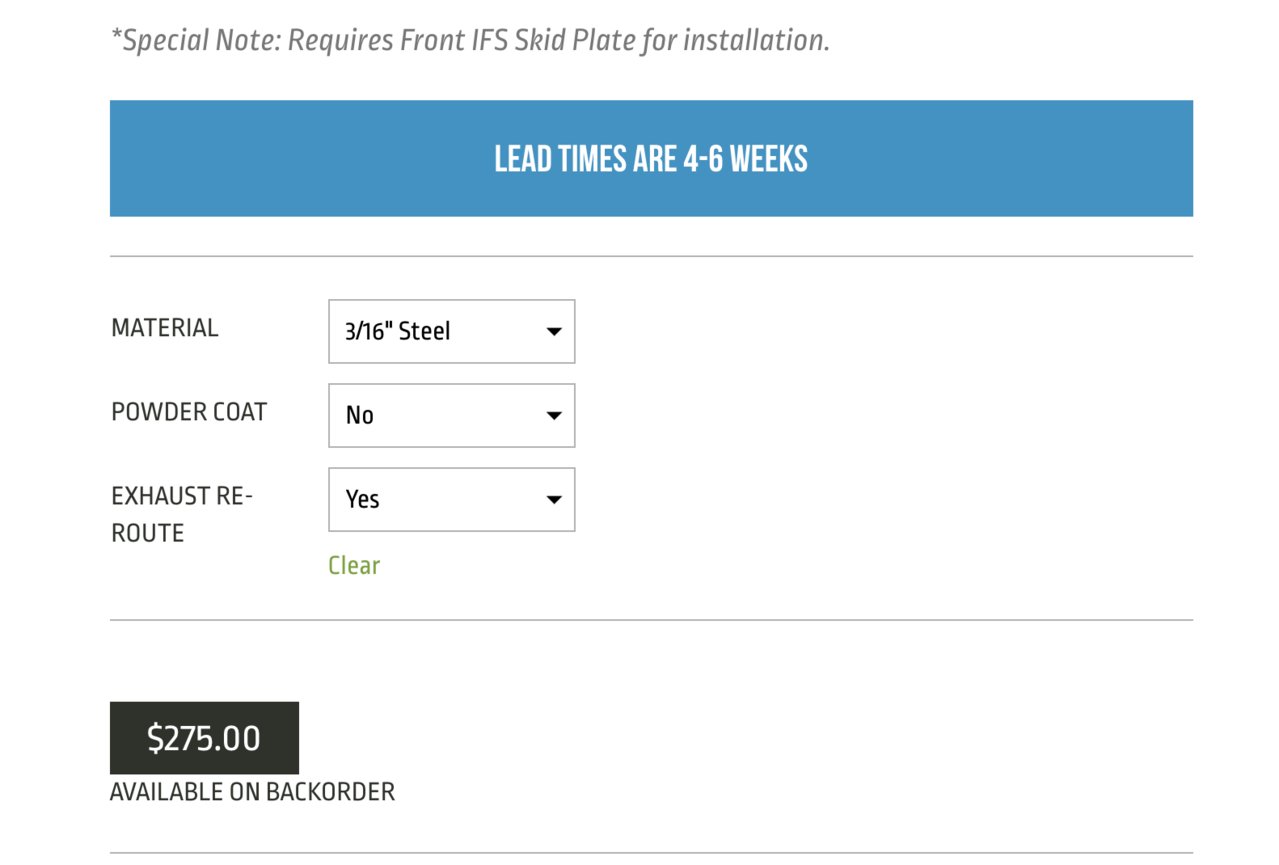Open the Powder Coat select showing No
Viewport: 1279px width, 865px height.
point(451,415)
